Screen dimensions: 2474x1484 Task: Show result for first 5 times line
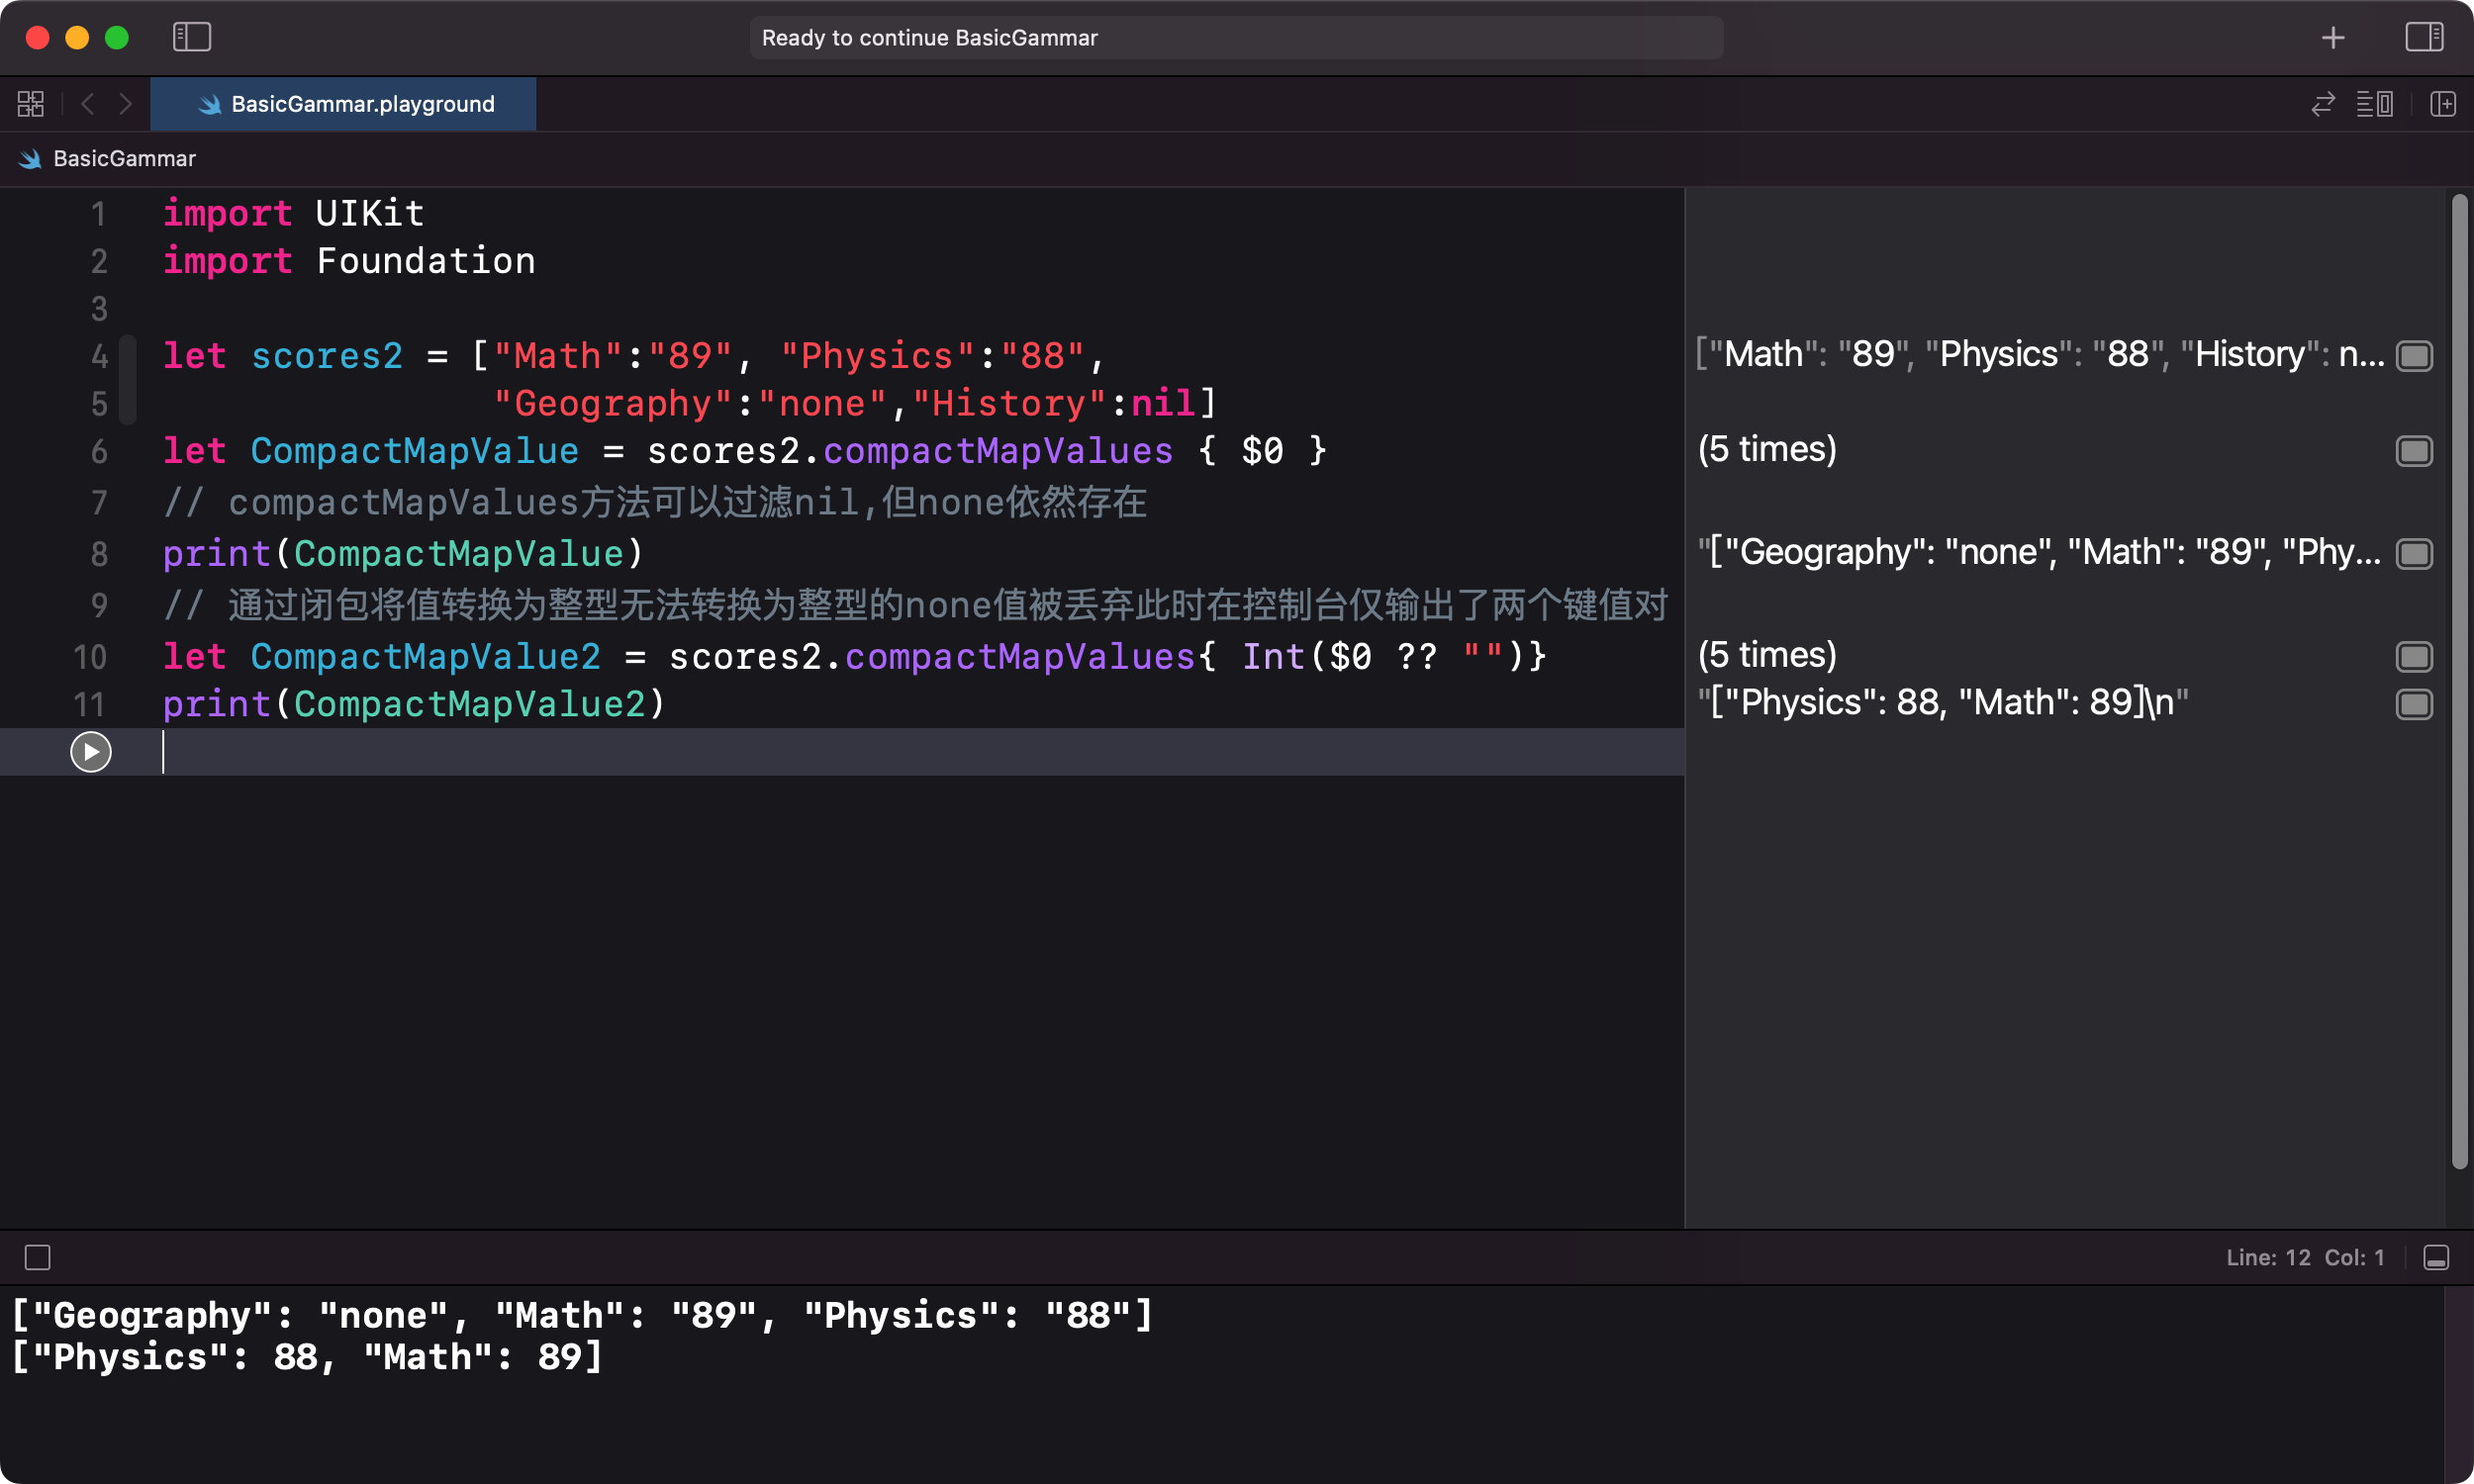(2414, 451)
